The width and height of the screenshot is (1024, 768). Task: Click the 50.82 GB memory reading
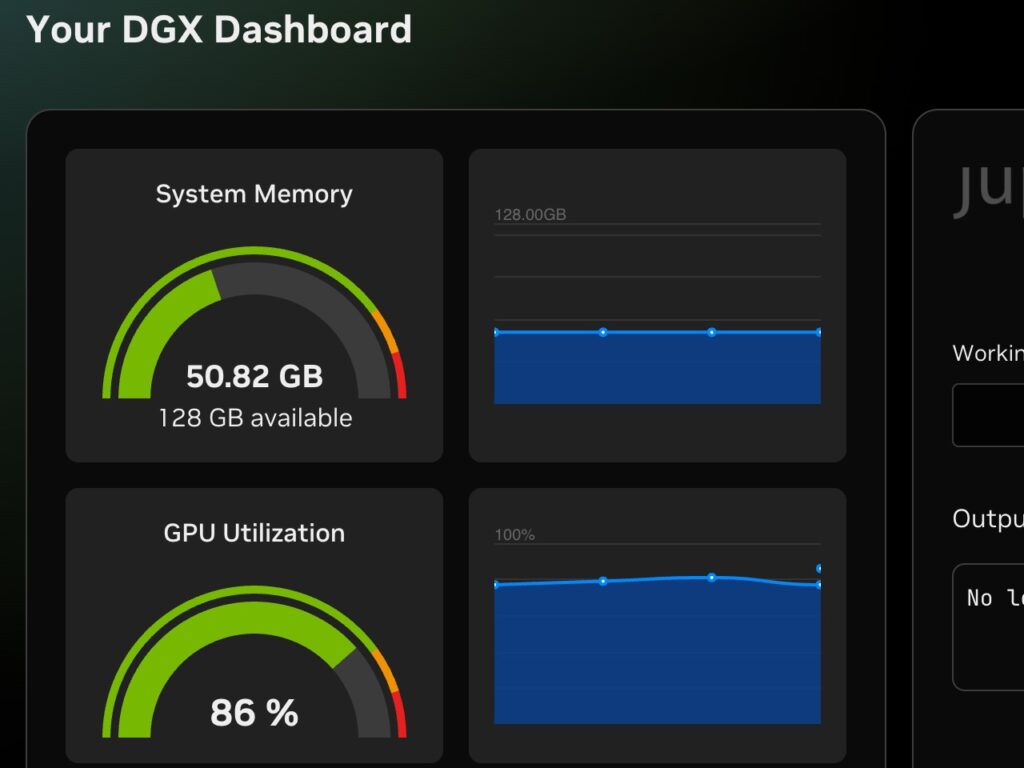254,376
